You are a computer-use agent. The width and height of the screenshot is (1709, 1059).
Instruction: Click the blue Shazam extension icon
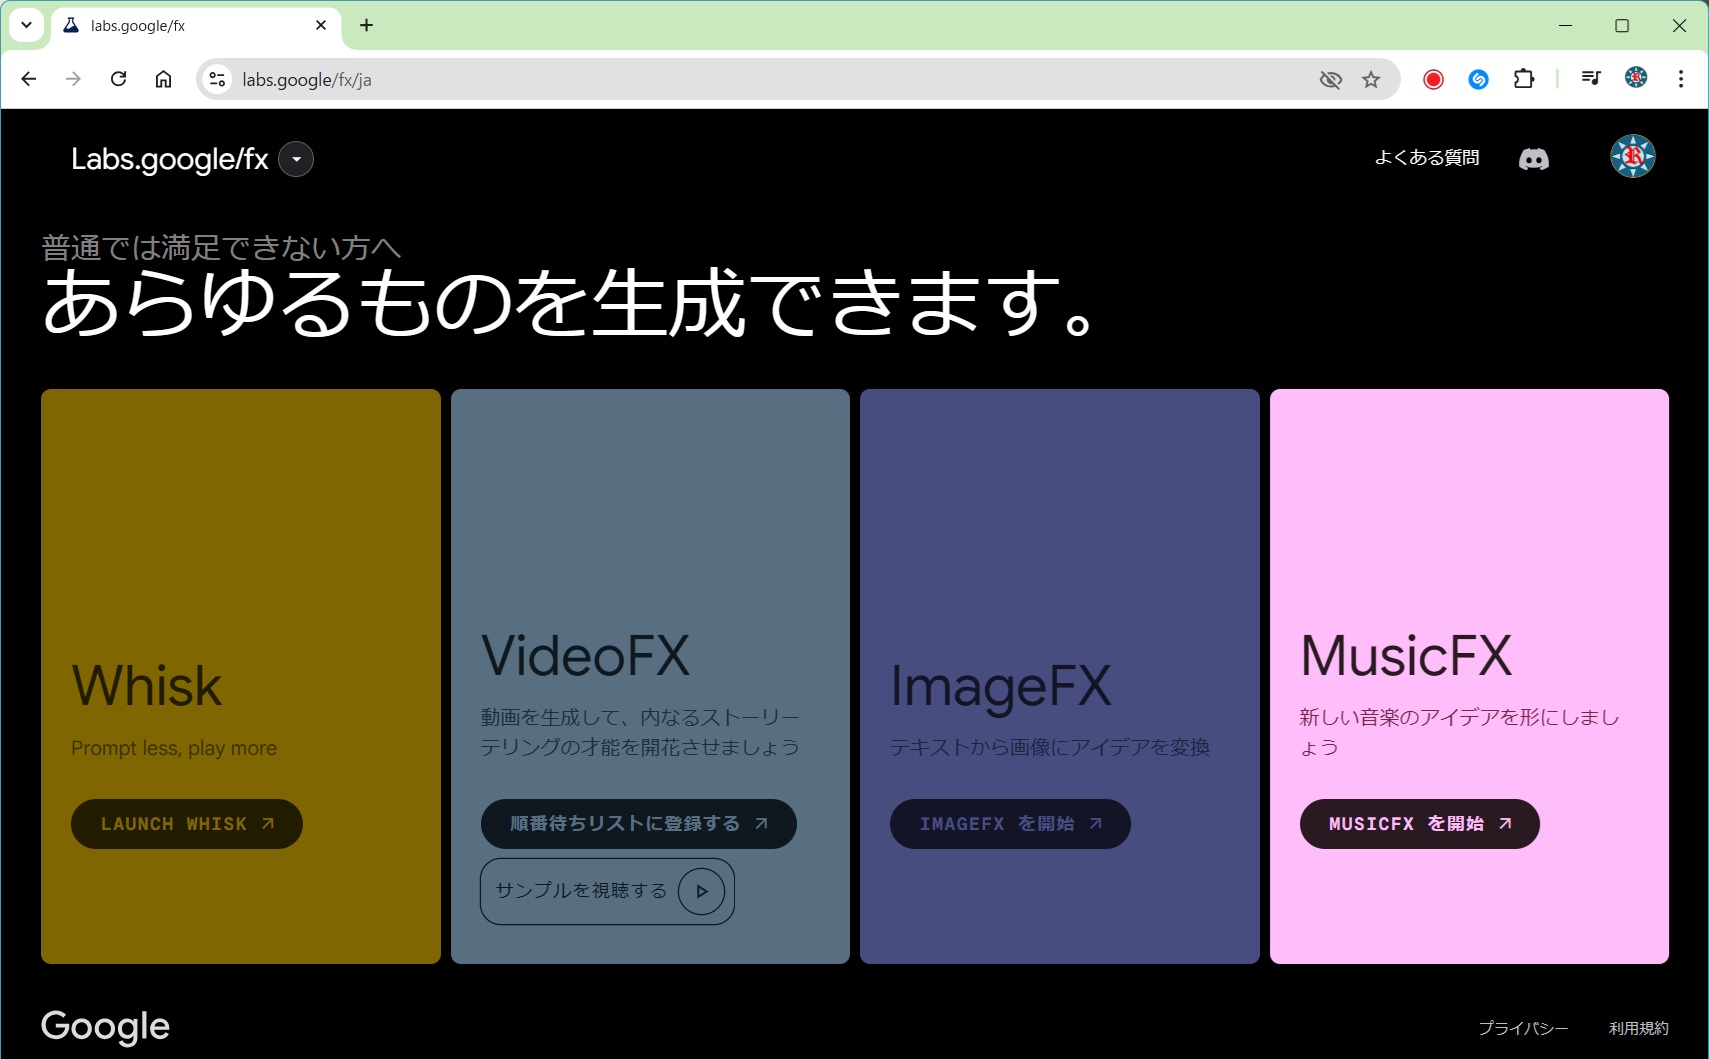1478,79
